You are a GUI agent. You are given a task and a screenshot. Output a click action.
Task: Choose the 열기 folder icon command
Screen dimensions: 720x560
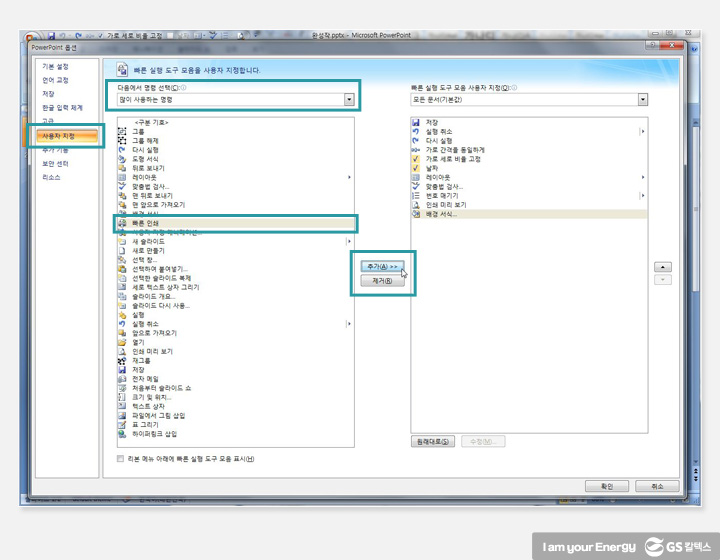point(122,342)
